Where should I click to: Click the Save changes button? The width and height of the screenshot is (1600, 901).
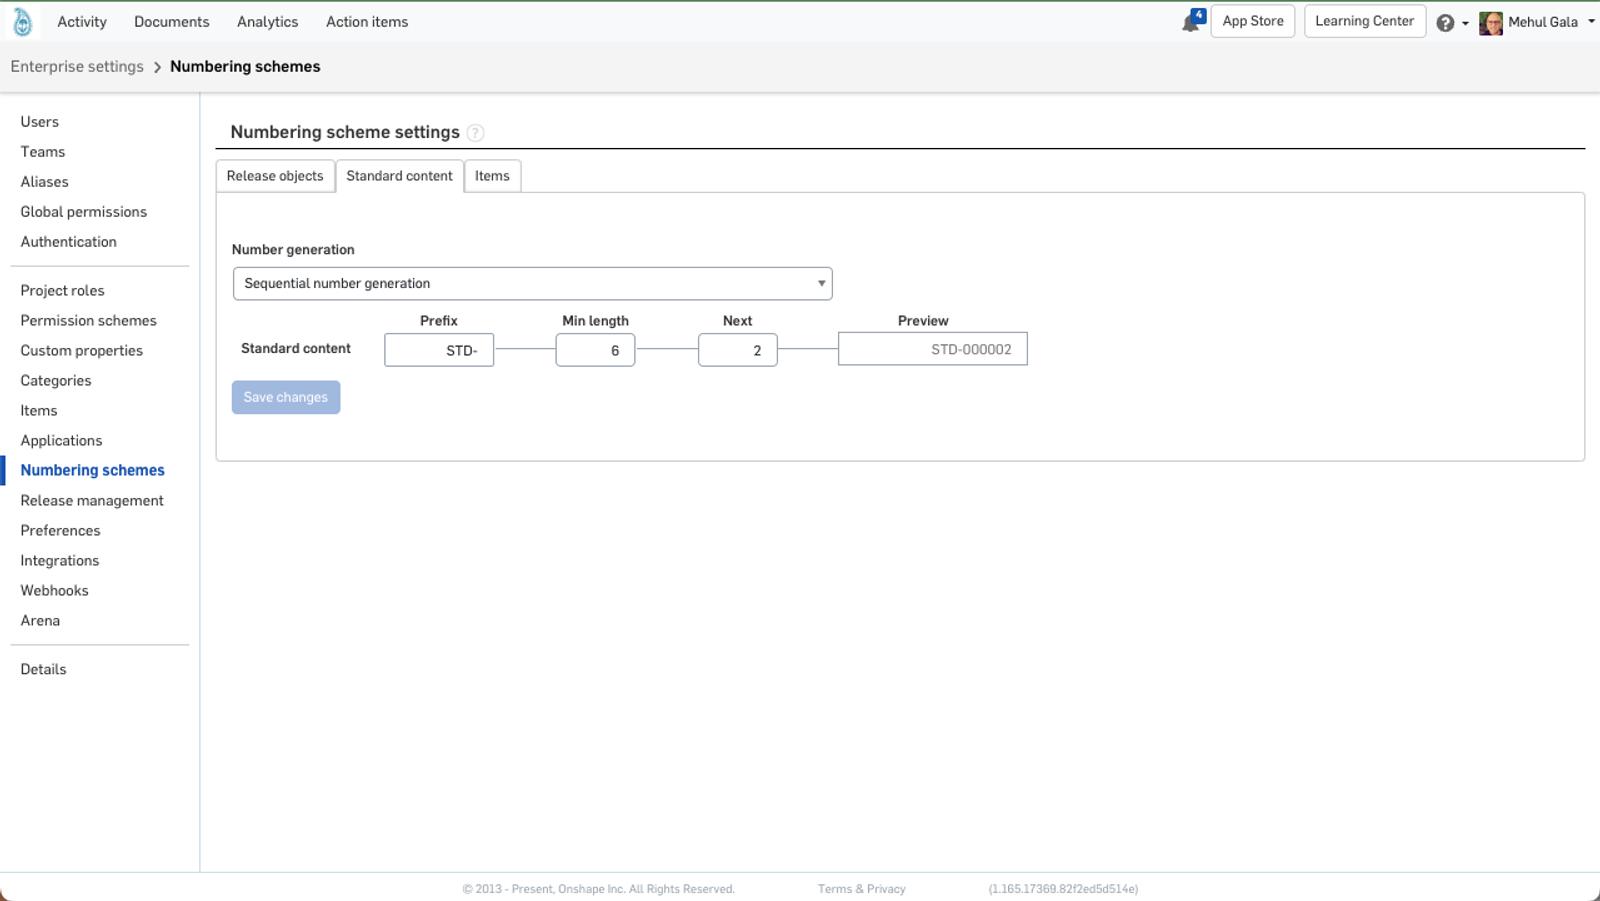pyautogui.click(x=285, y=397)
